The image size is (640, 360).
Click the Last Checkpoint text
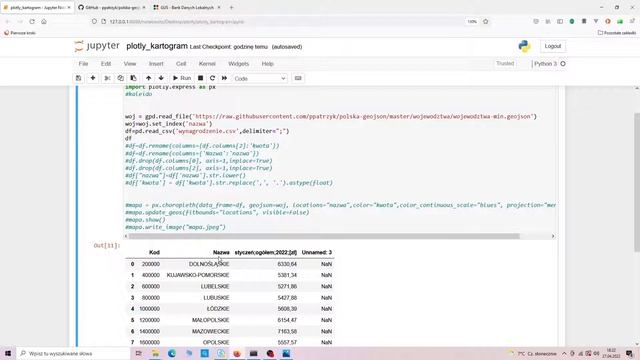coord(229,47)
